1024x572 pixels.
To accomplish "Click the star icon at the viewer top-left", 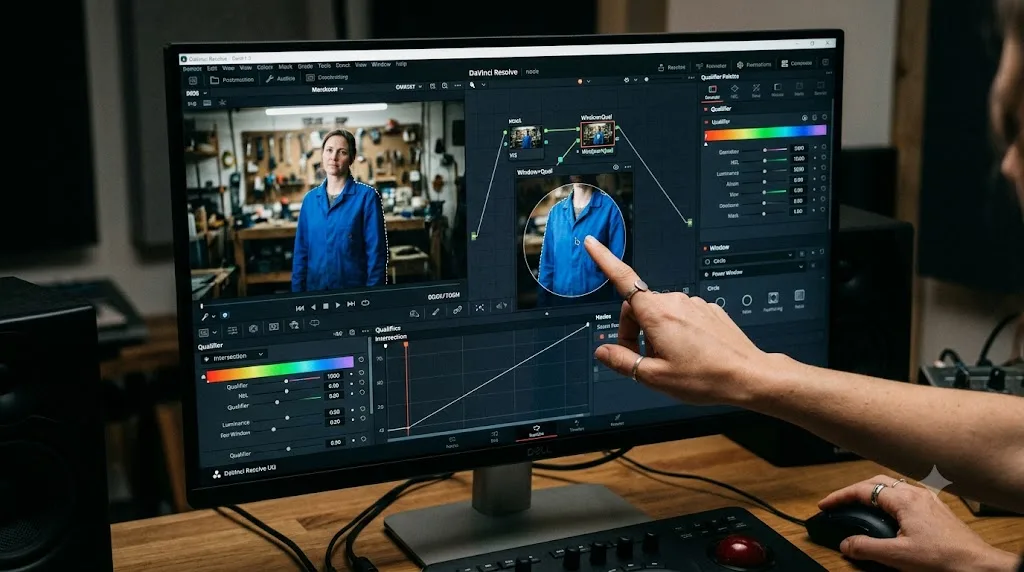I will [x=223, y=102].
